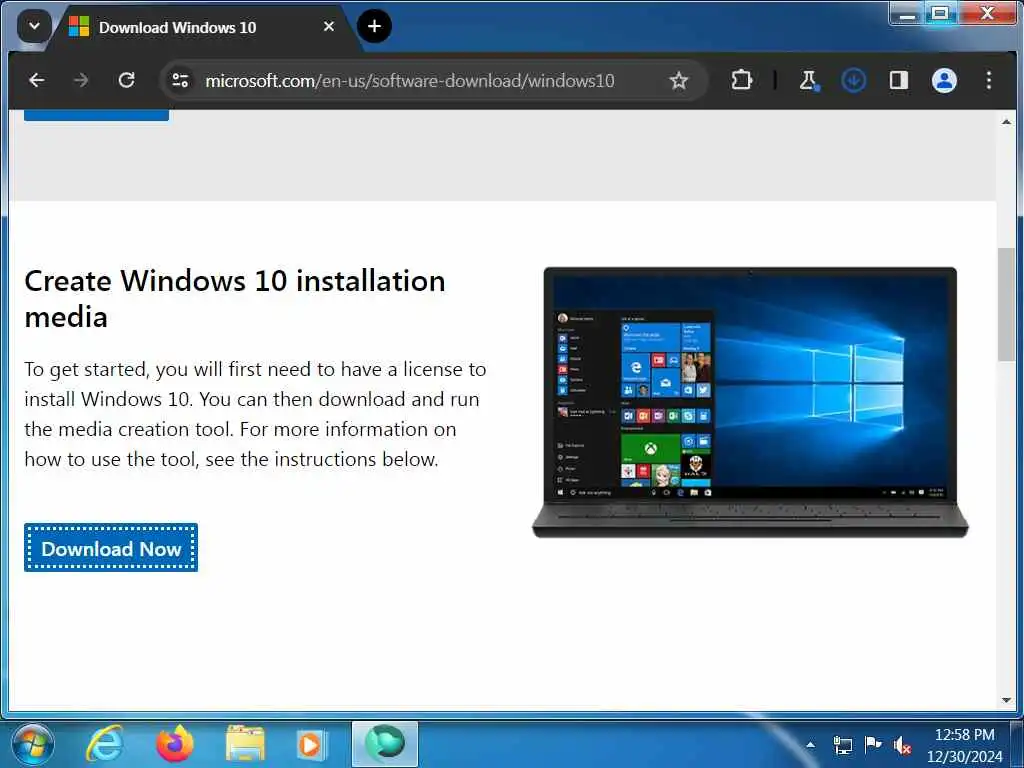1024x768 pixels.
Task: Open the Windows Start orb
Action: 33,744
